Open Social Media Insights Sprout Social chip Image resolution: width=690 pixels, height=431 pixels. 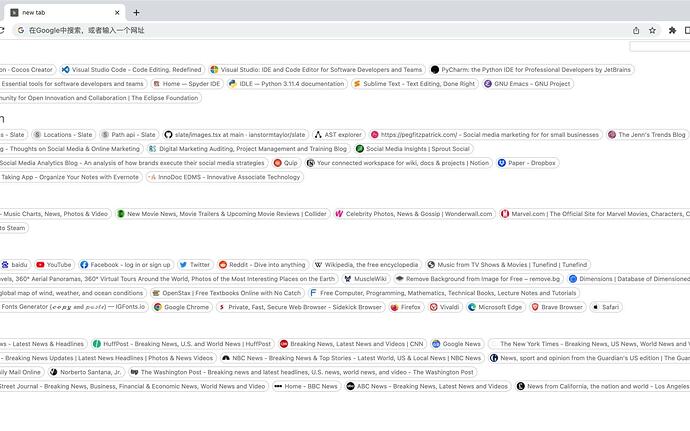tap(413, 149)
